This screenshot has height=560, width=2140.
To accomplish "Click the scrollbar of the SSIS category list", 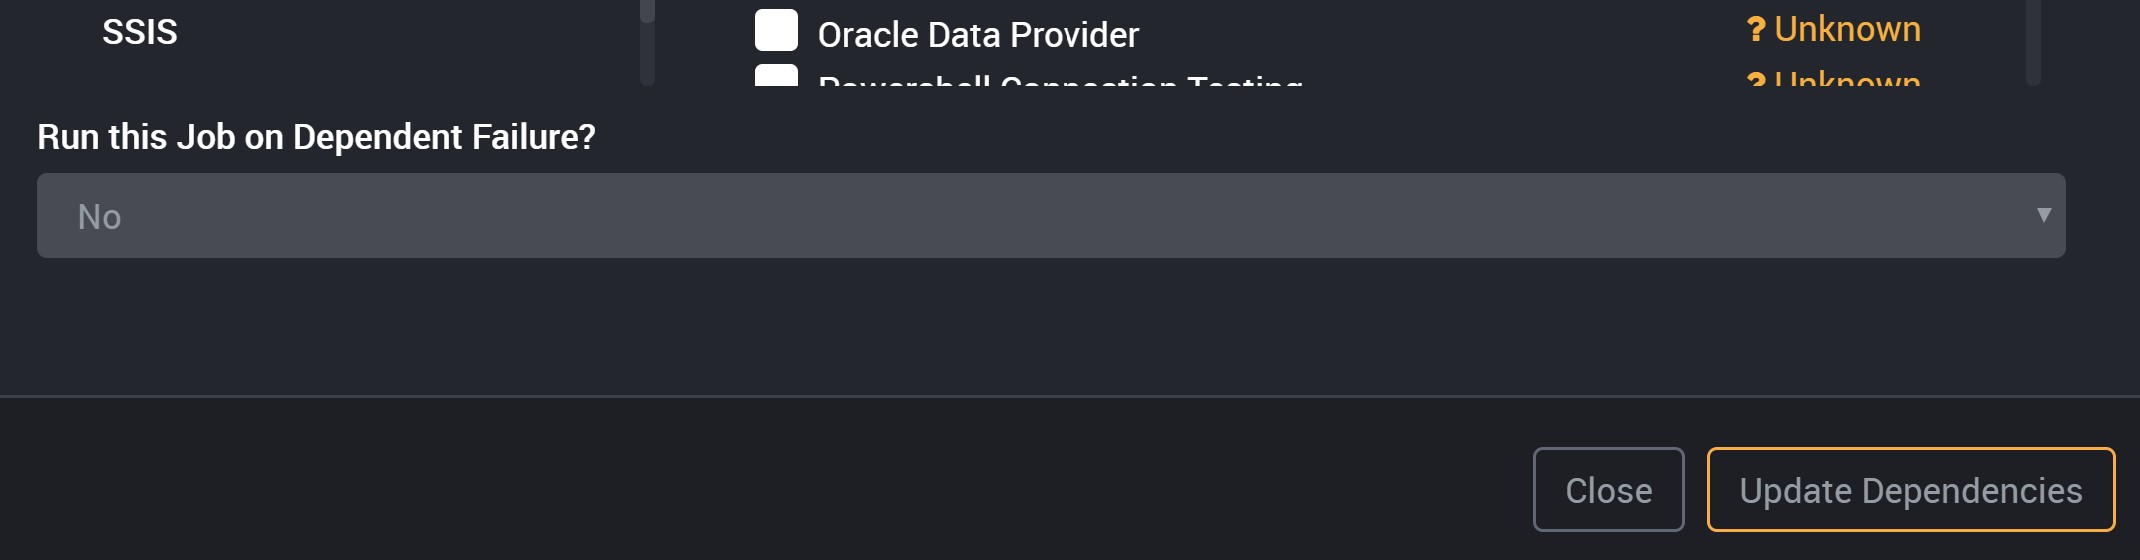I will coord(647,42).
